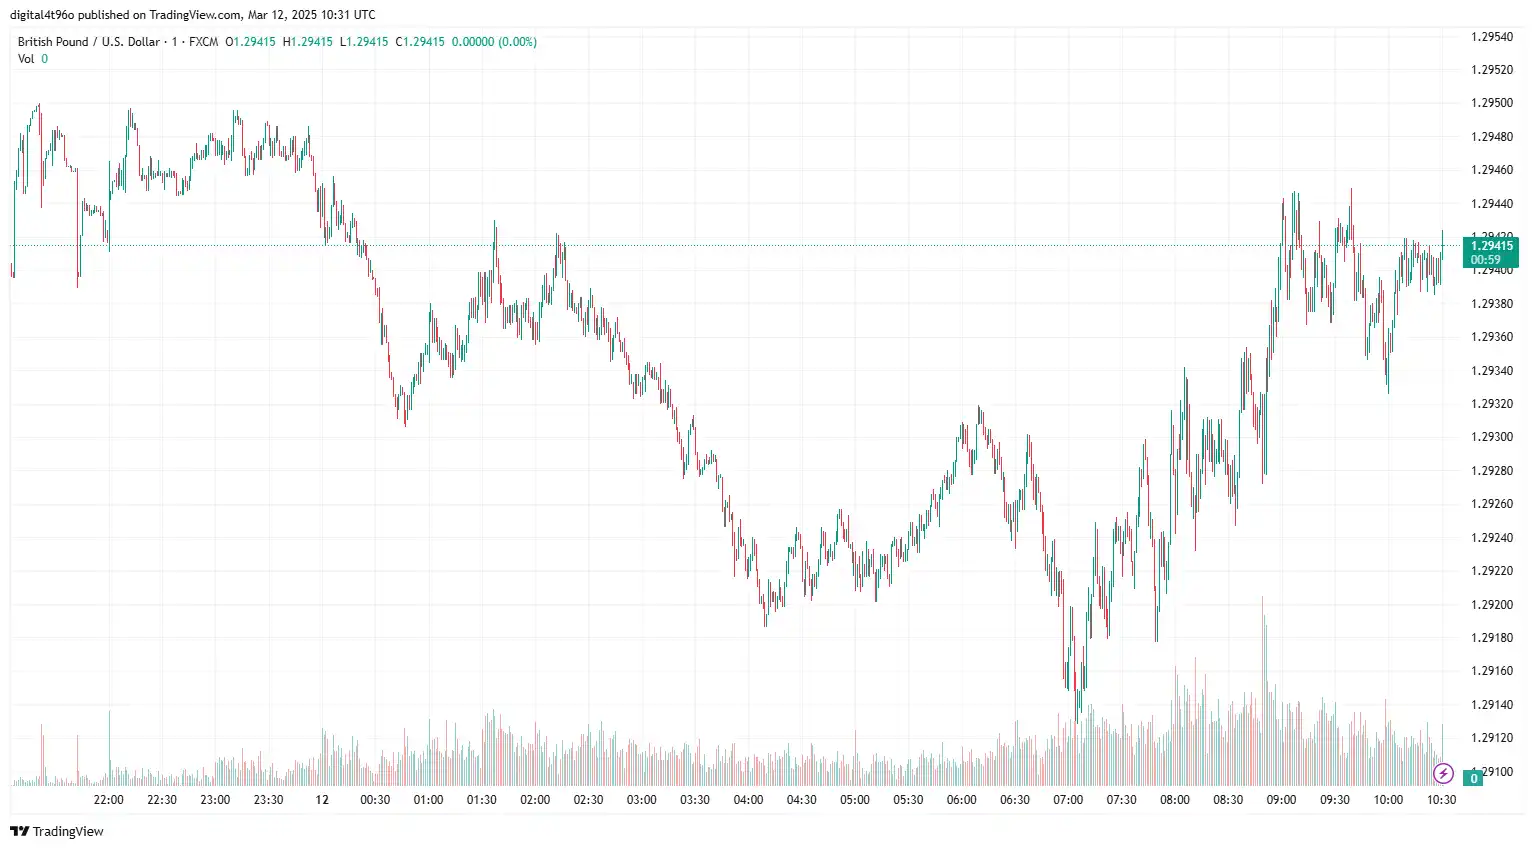The width and height of the screenshot is (1534, 849).
Task: Click the Vol 0 indicator label
Action: 33,59
